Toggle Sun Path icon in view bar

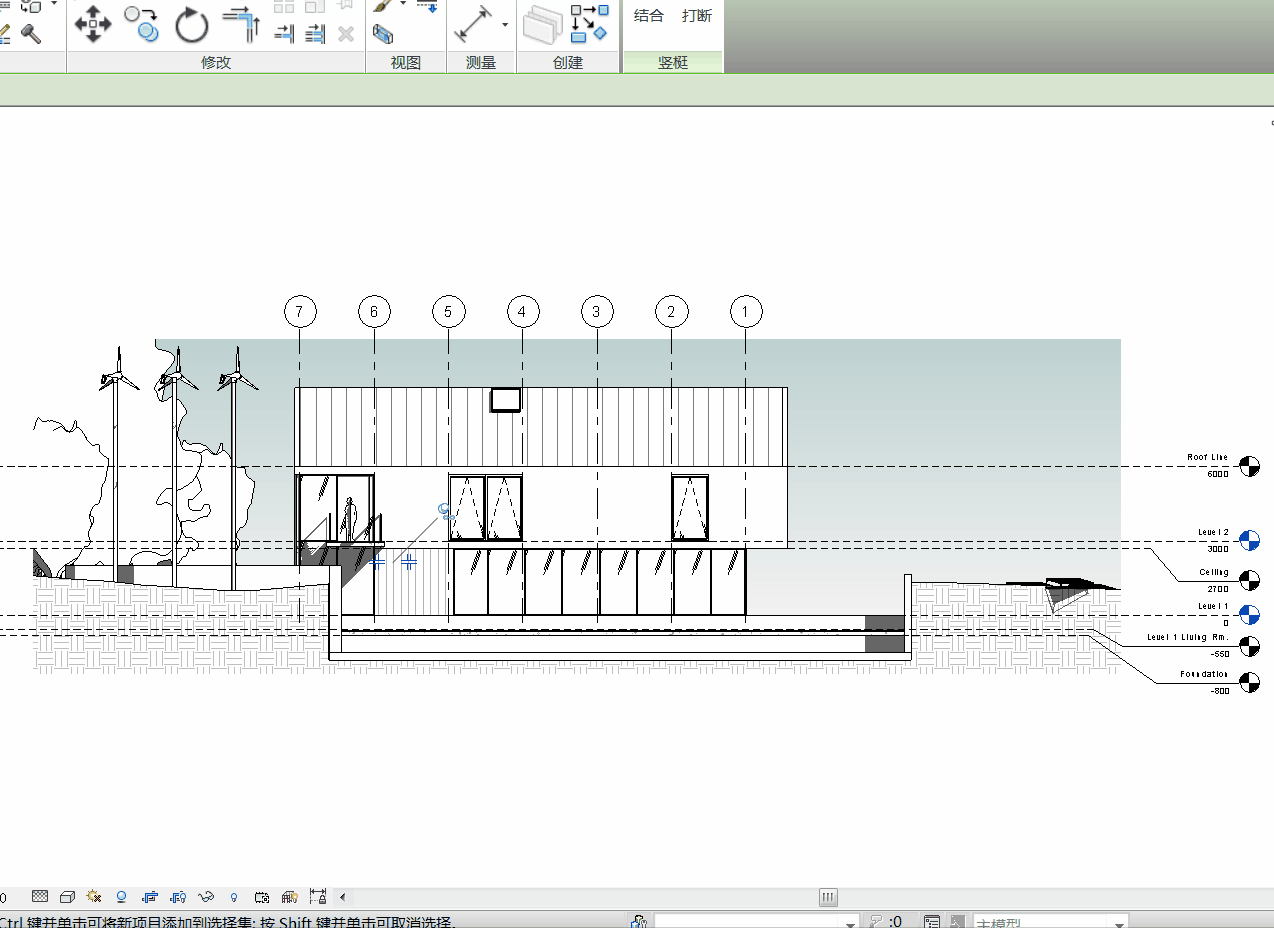(94, 897)
